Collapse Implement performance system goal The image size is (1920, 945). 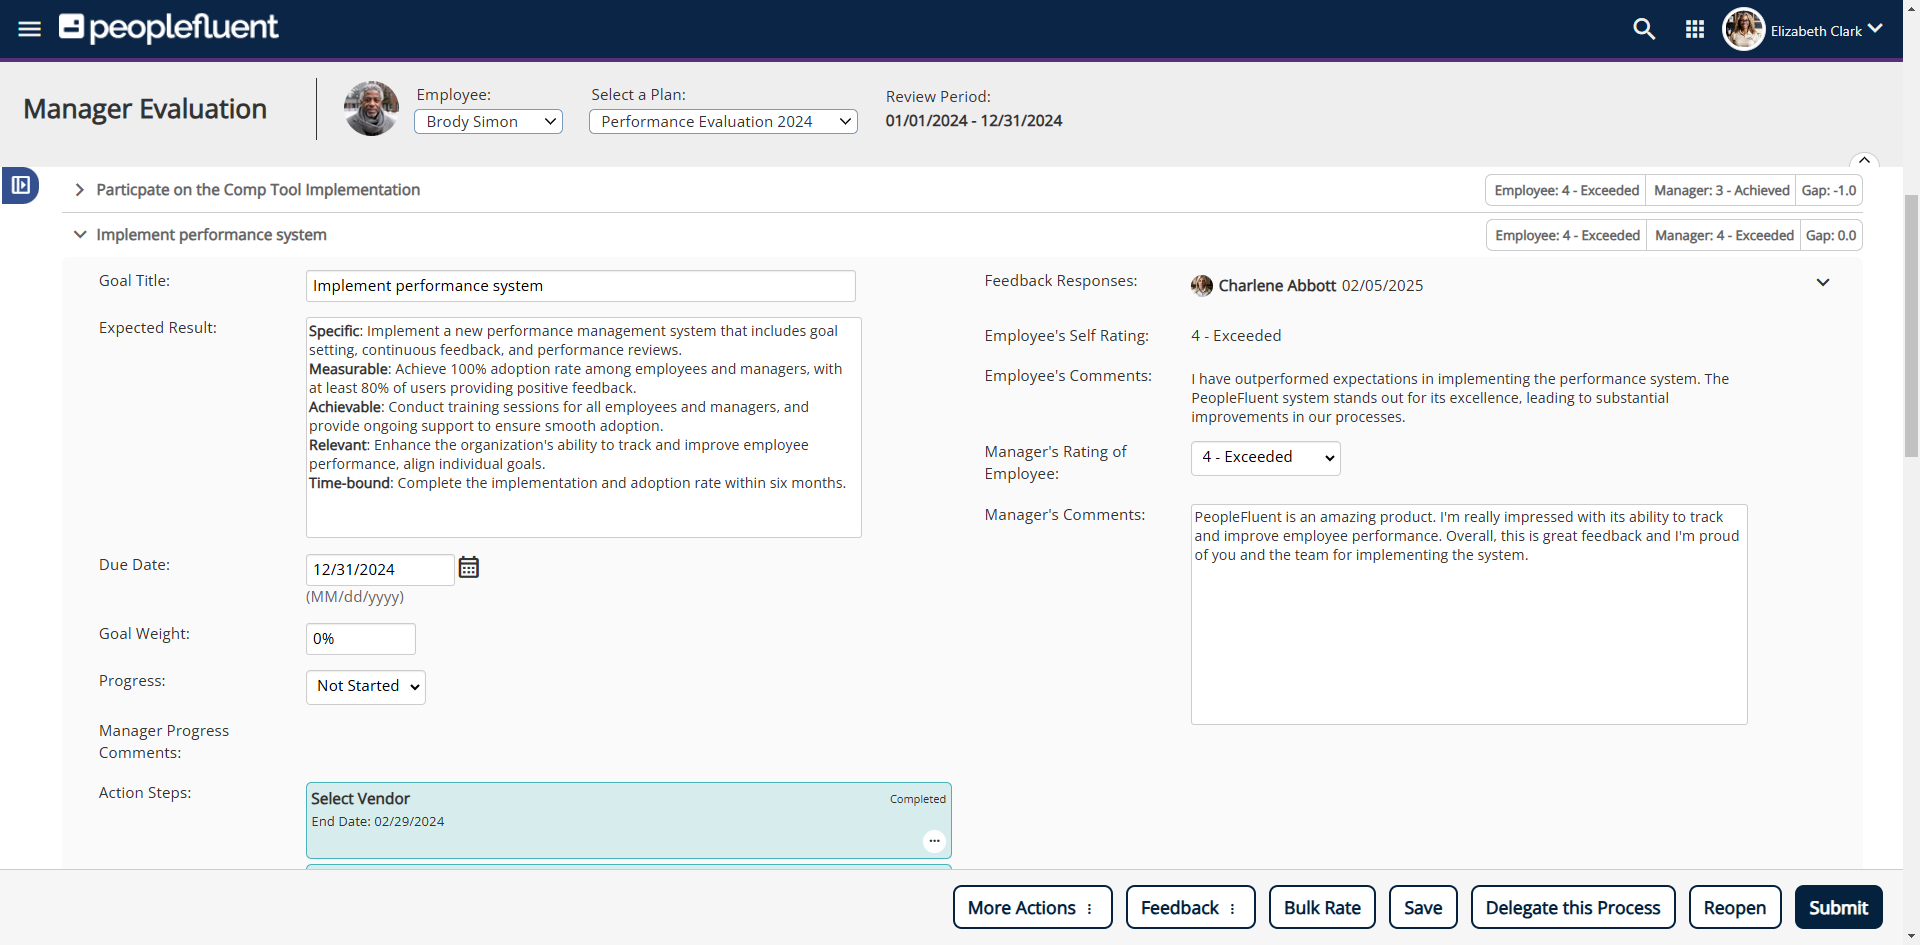(x=80, y=235)
